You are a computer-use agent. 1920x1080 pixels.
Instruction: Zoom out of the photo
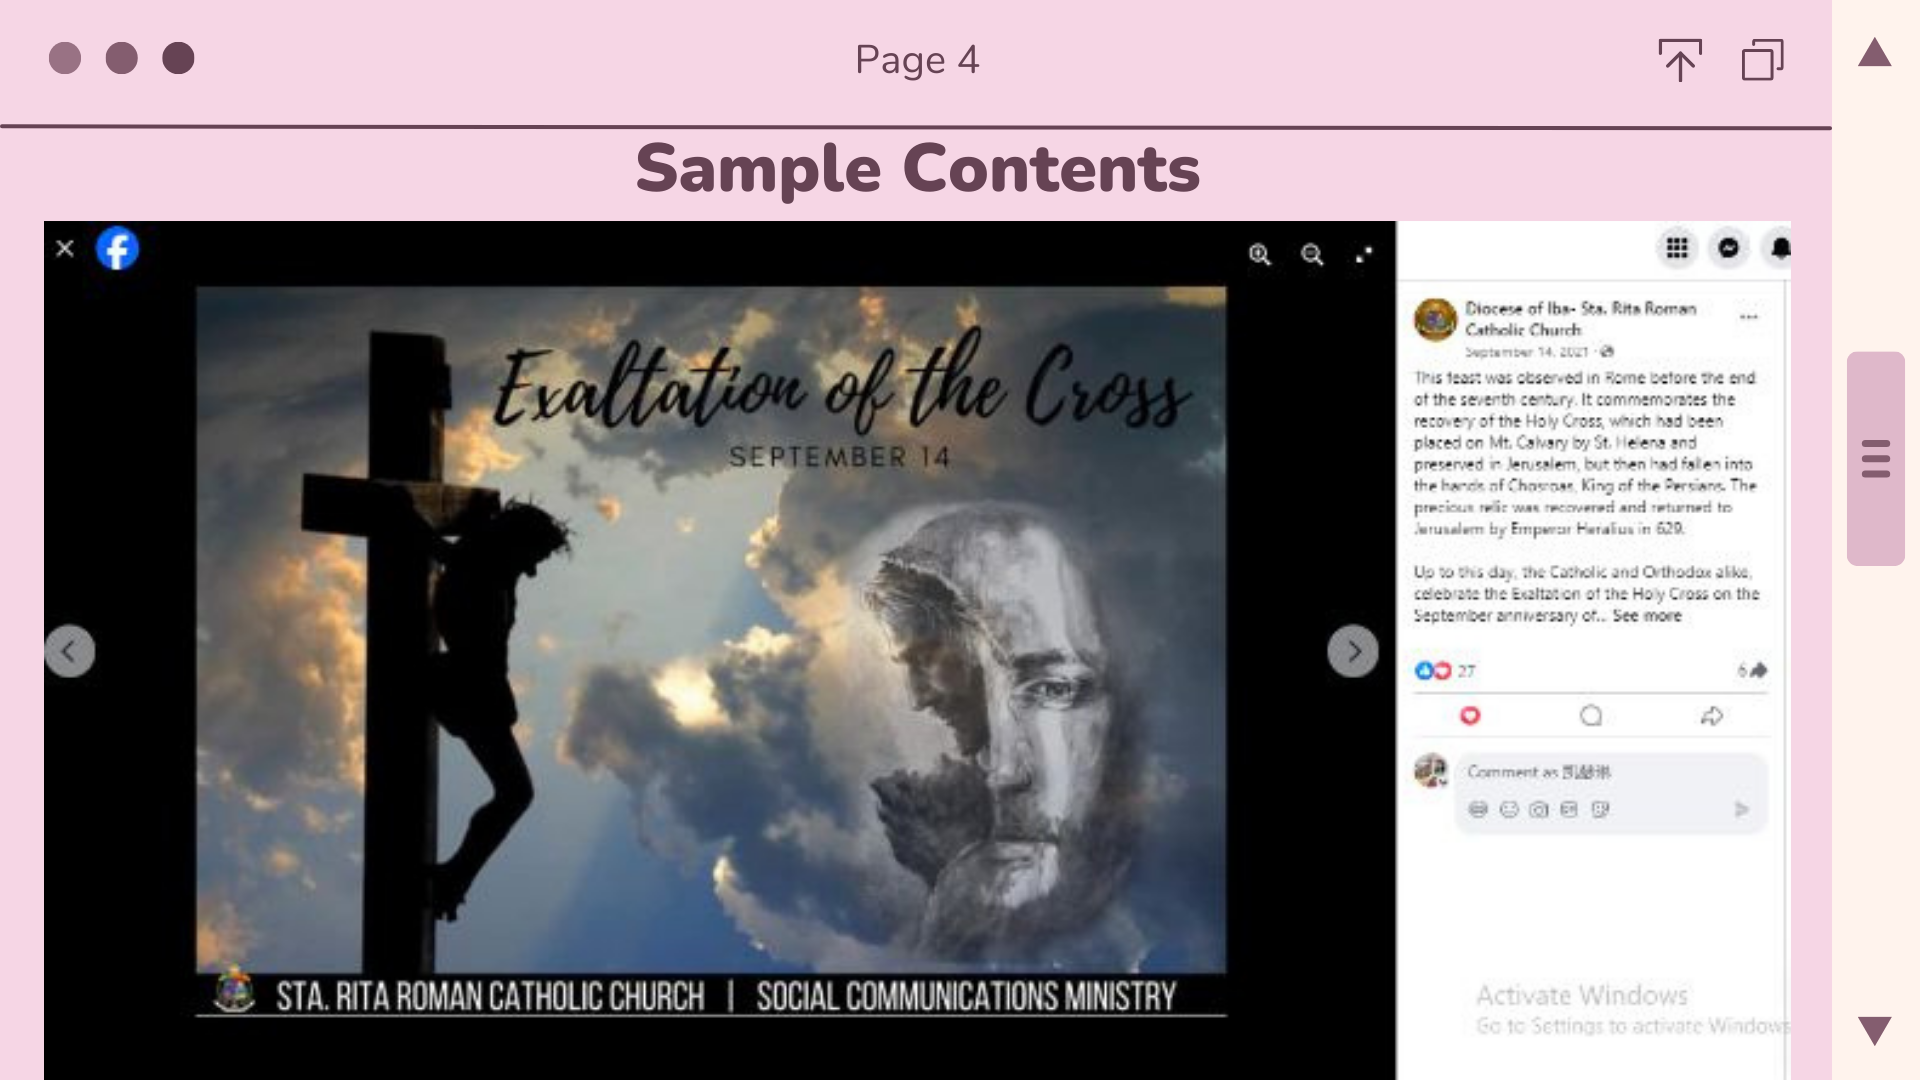coord(1312,255)
